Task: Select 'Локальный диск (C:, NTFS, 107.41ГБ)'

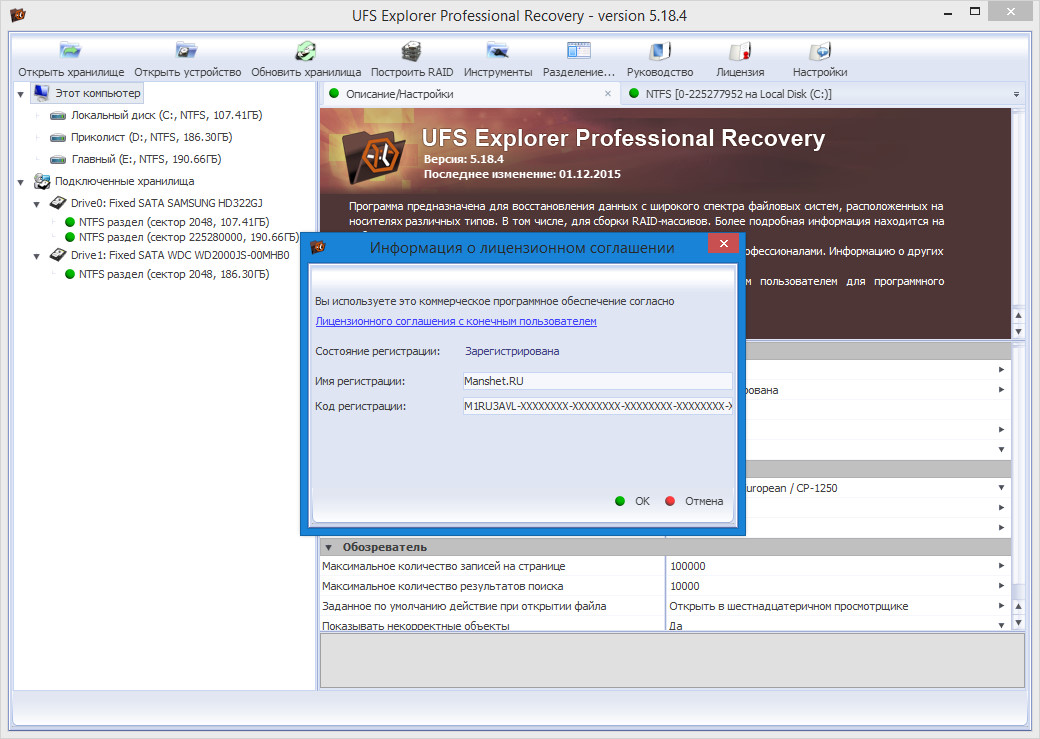Action: click(x=166, y=115)
